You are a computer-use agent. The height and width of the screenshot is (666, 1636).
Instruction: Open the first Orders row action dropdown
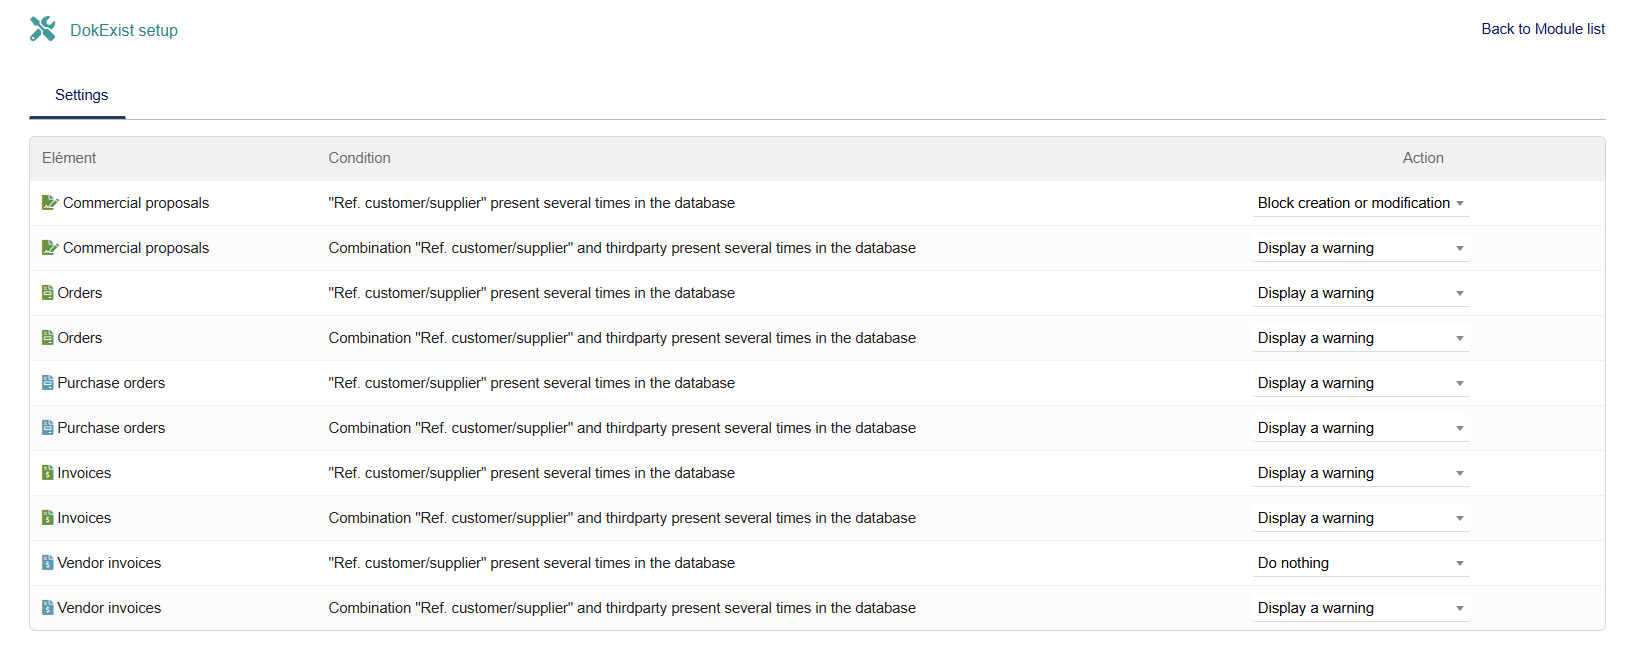[x=1360, y=293]
